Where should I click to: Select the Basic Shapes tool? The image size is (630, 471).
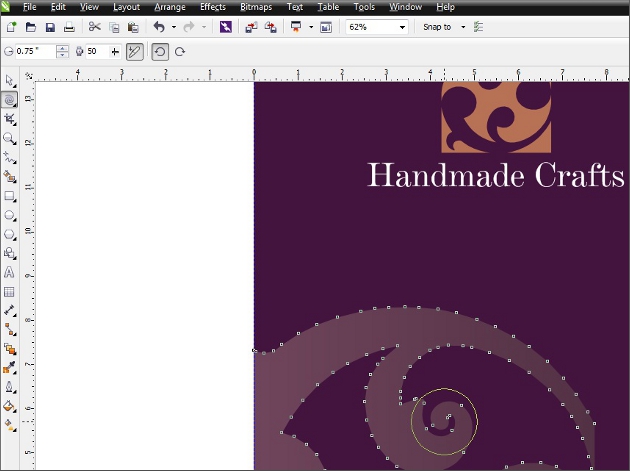tap(9, 253)
